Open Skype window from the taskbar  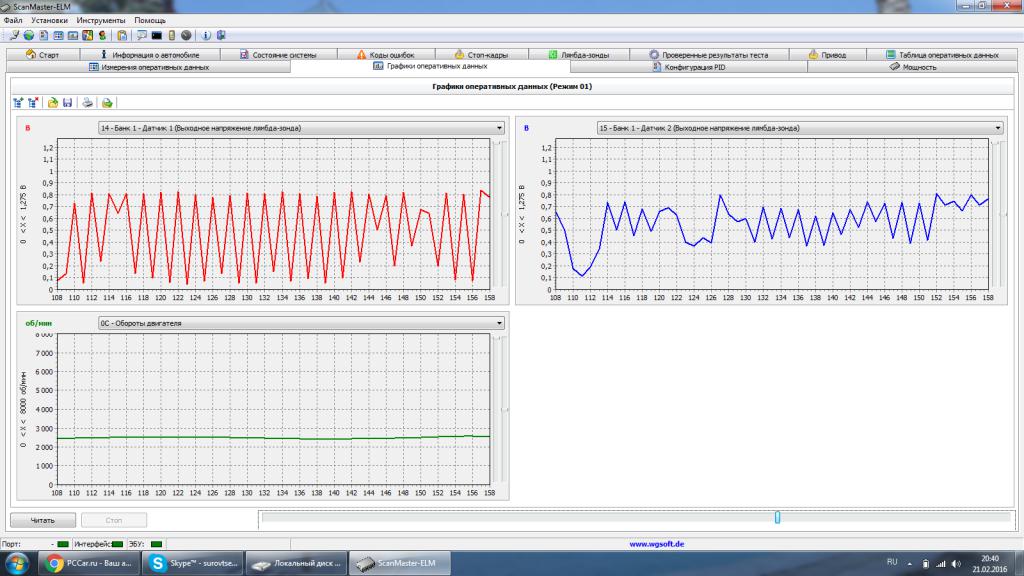coord(192,563)
